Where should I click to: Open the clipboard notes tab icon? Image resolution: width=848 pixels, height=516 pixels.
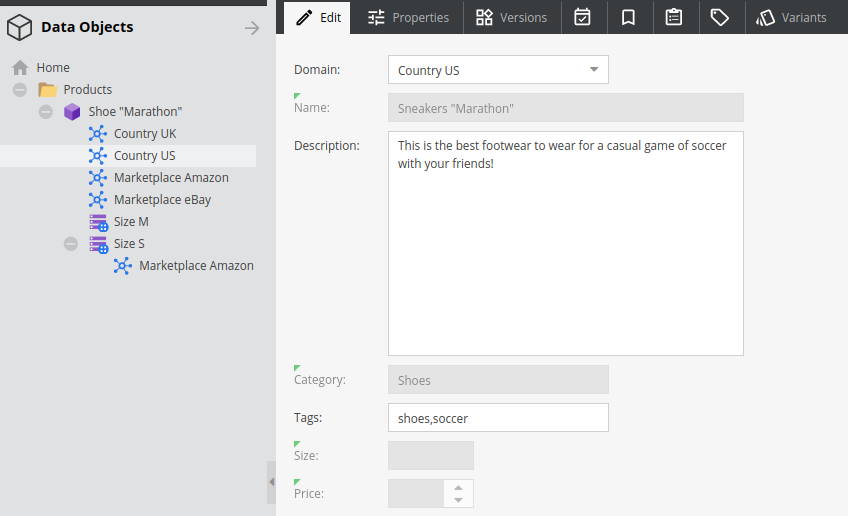(x=673, y=17)
